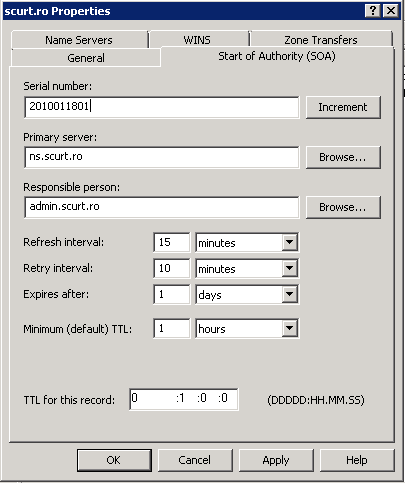The image size is (405, 483).
Task: Click the Increment serial number button
Action: pos(343,107)
